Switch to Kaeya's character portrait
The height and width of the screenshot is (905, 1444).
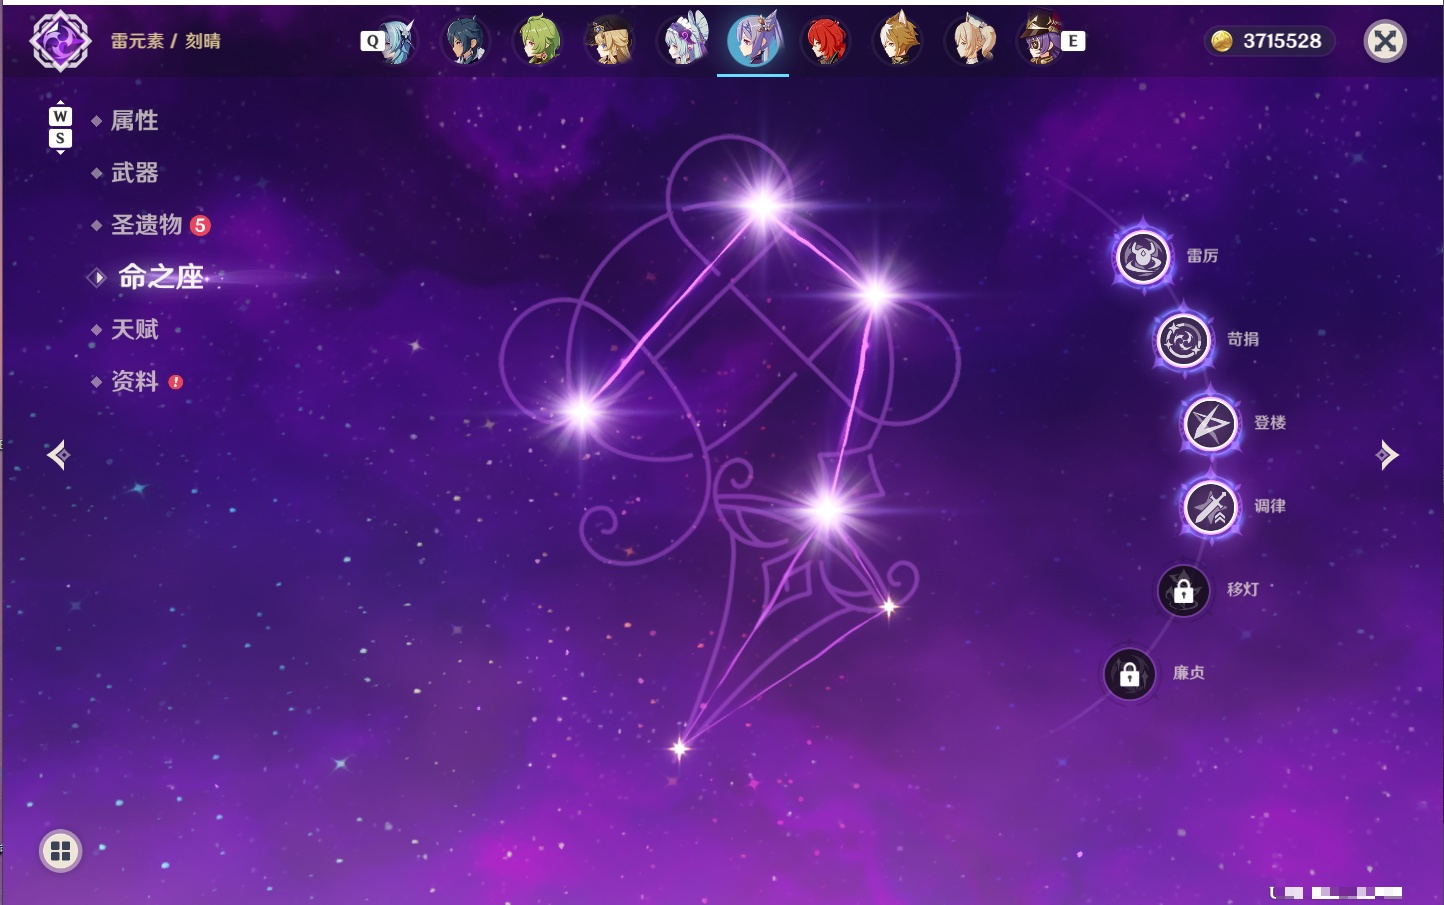click(466, 41)
